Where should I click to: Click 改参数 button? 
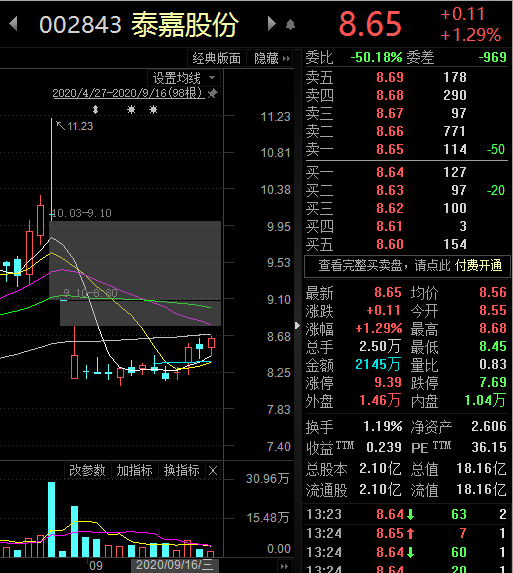click(x=87, y=470)
